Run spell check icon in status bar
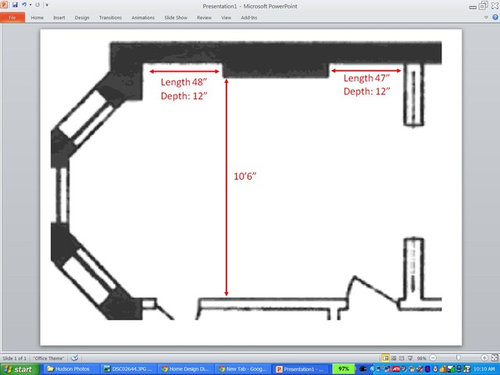This screenshot has height=375, width=500. [75, 358]
